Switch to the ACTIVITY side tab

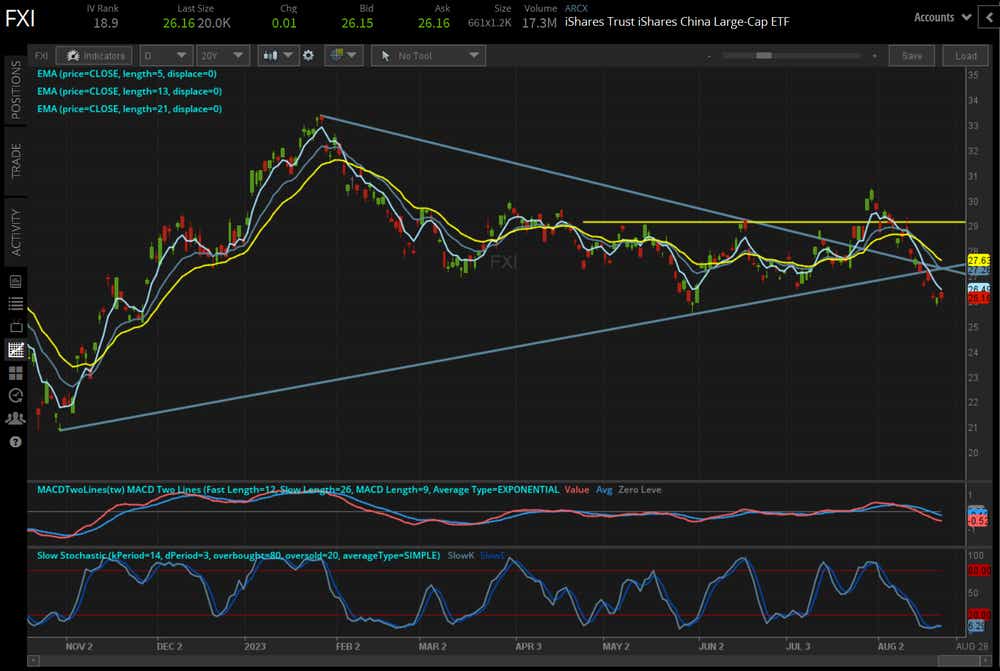[x=16, y=232]
